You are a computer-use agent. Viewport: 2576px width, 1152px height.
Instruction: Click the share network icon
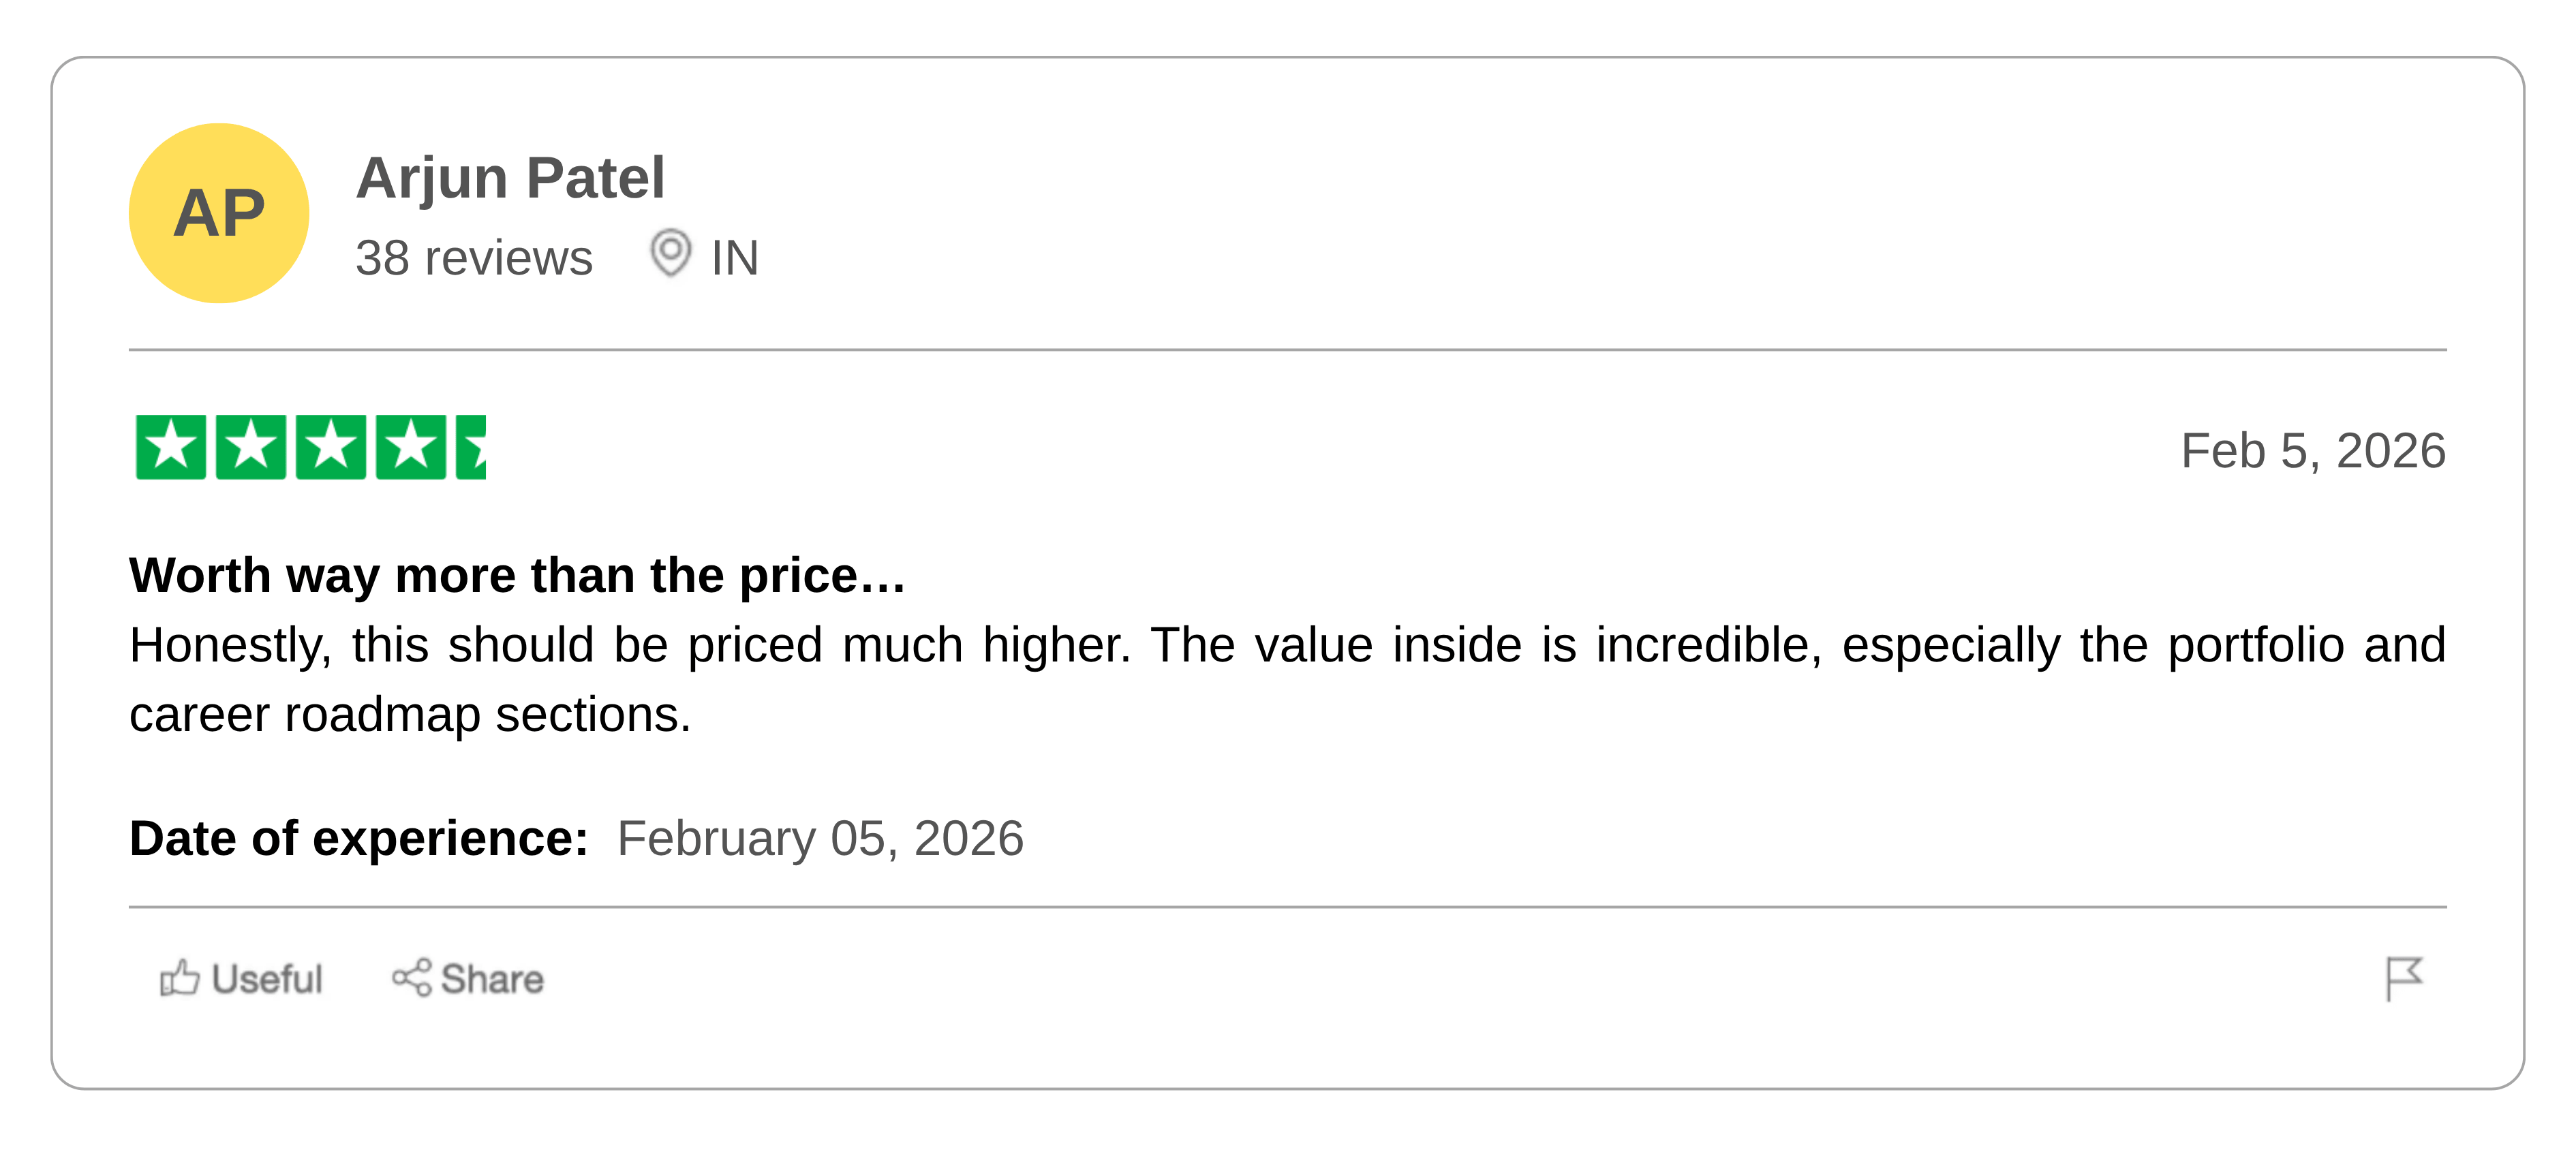411,978
